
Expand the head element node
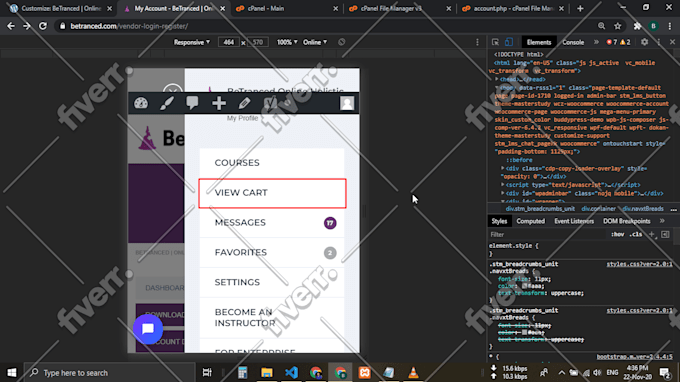(497, 79)
